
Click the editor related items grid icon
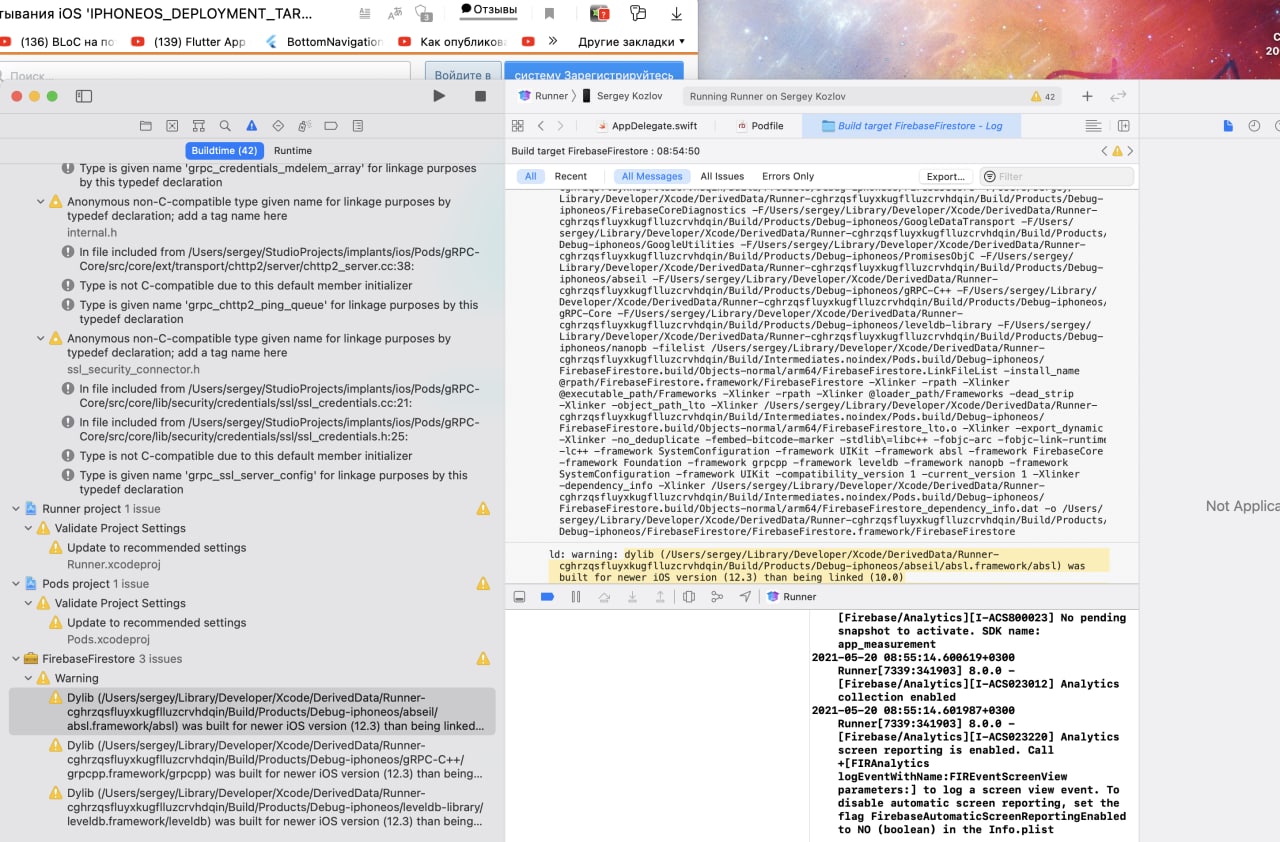518,126
